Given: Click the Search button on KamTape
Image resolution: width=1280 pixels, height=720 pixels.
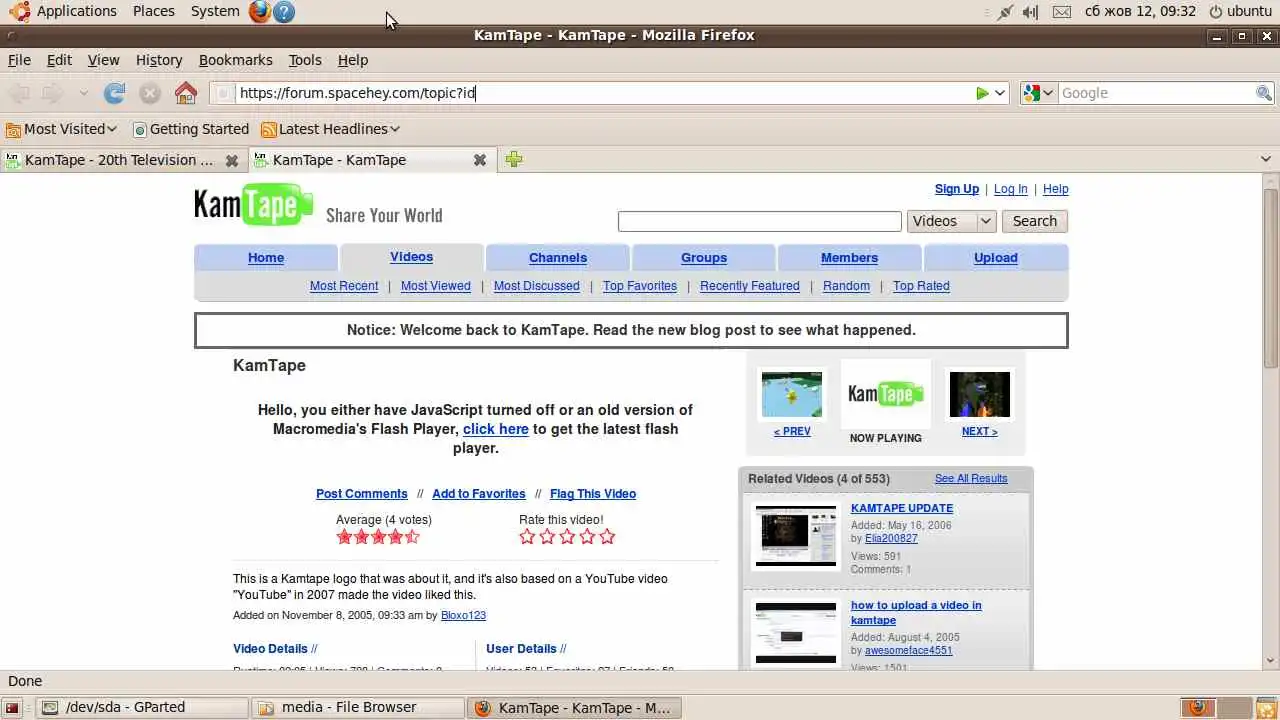Looking at the screenshot, I should 1034,221.
